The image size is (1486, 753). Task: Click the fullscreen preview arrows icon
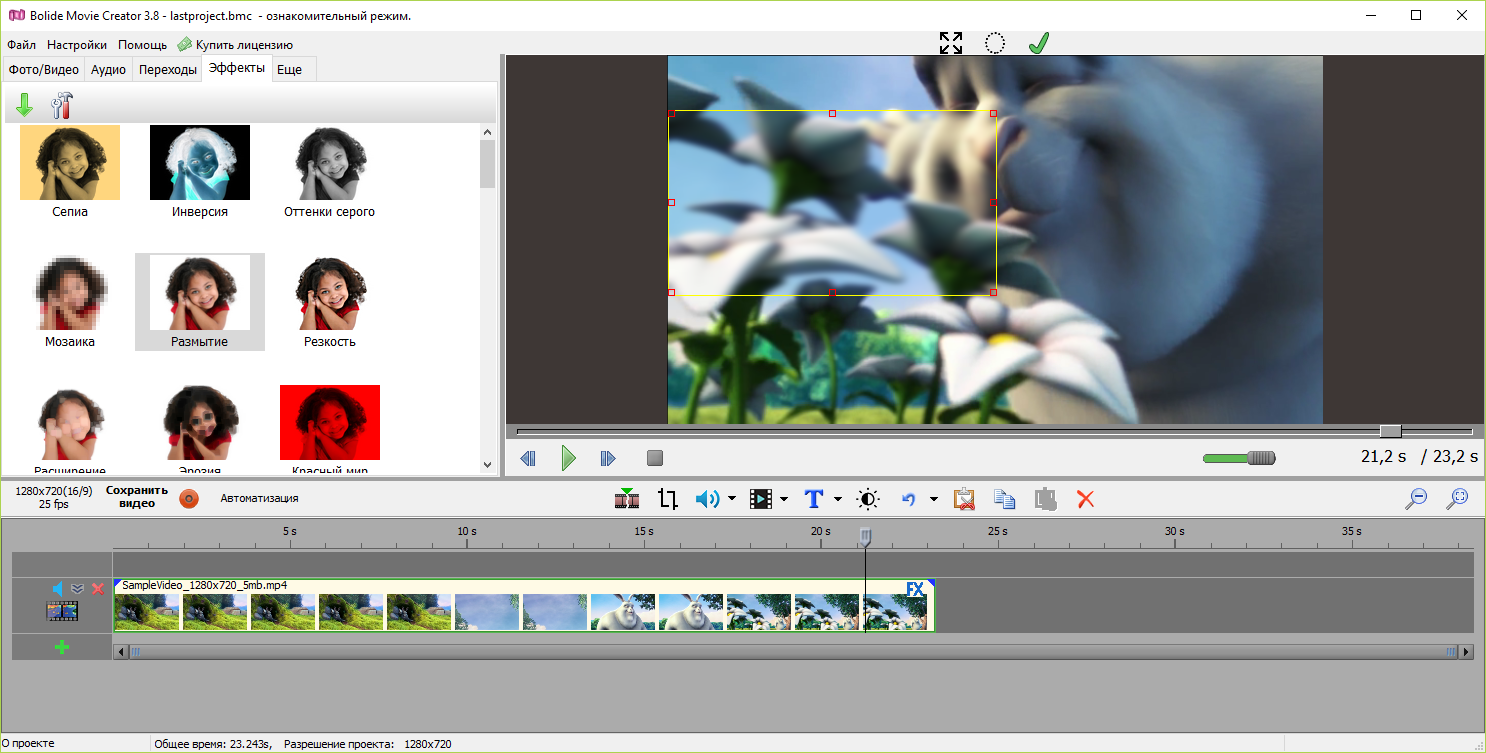pos(951,43)
